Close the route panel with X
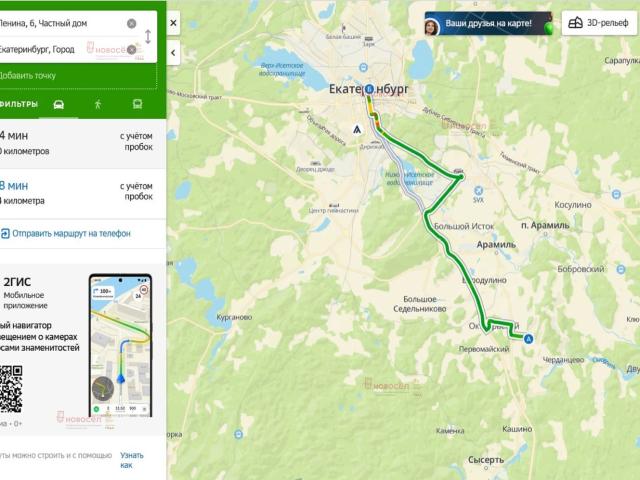 point(173,23)
